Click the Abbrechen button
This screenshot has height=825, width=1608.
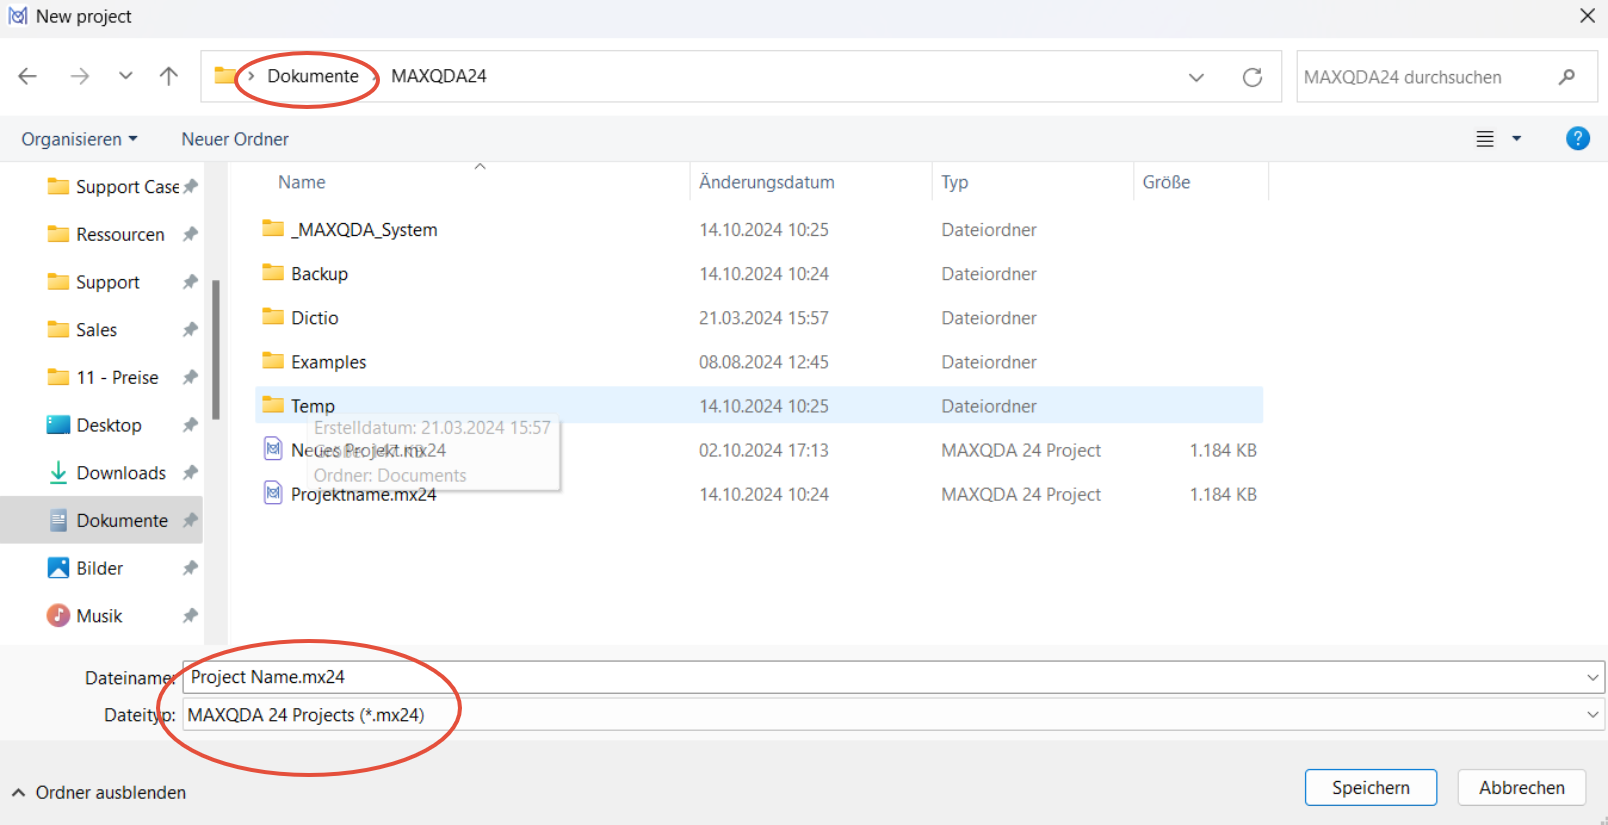tap(1522, 788)
